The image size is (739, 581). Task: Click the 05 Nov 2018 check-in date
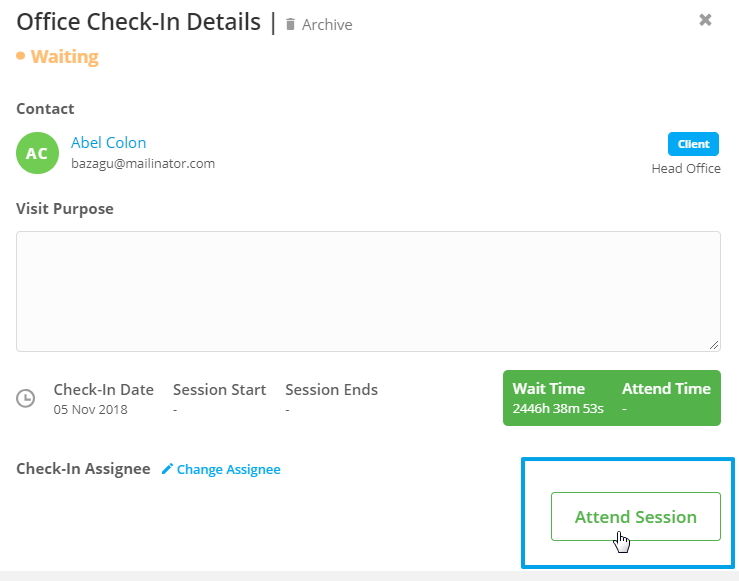pyautogui.click(x=90, y=409)
